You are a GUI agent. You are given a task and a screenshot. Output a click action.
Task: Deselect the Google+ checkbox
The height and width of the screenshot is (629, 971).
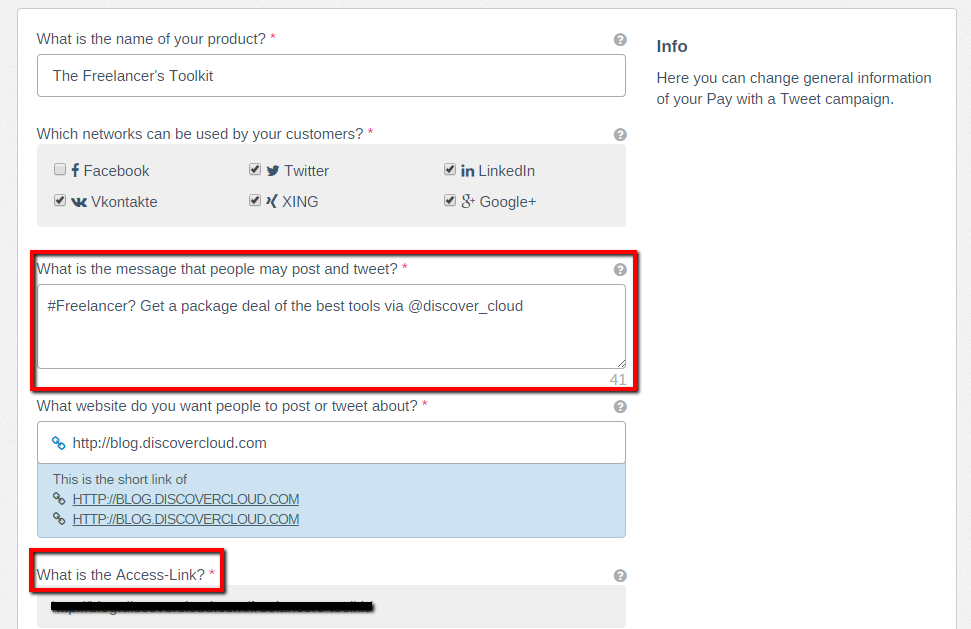point(450,201)
